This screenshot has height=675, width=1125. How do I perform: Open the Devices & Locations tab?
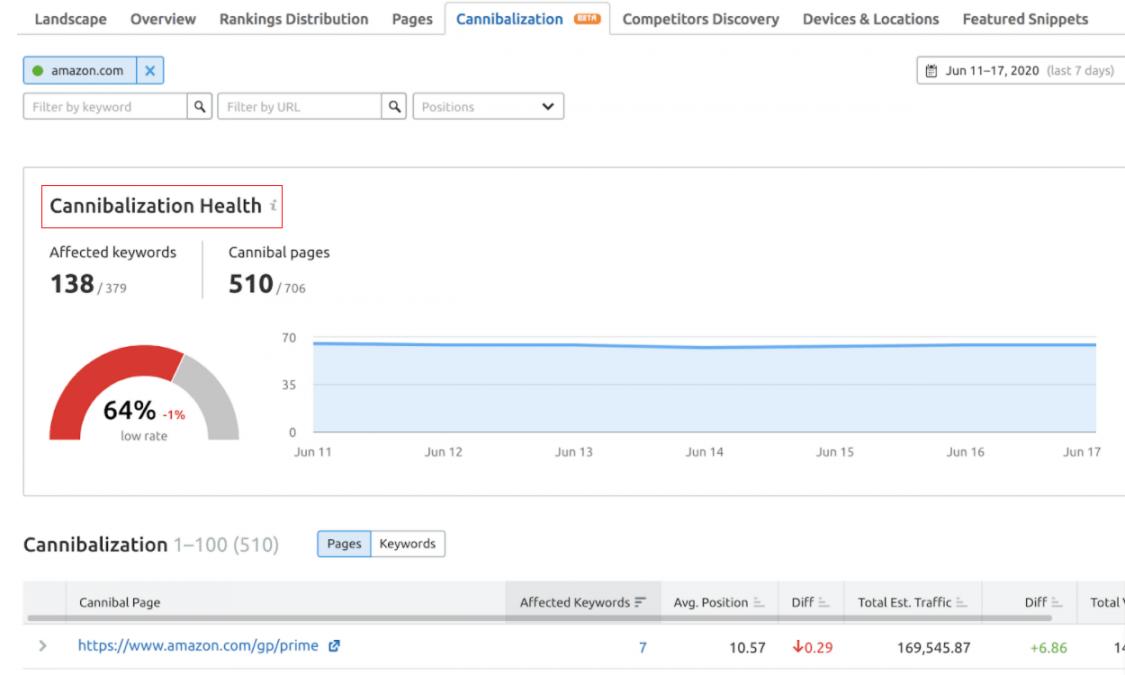pyautogui.click(x=870, y=19)
